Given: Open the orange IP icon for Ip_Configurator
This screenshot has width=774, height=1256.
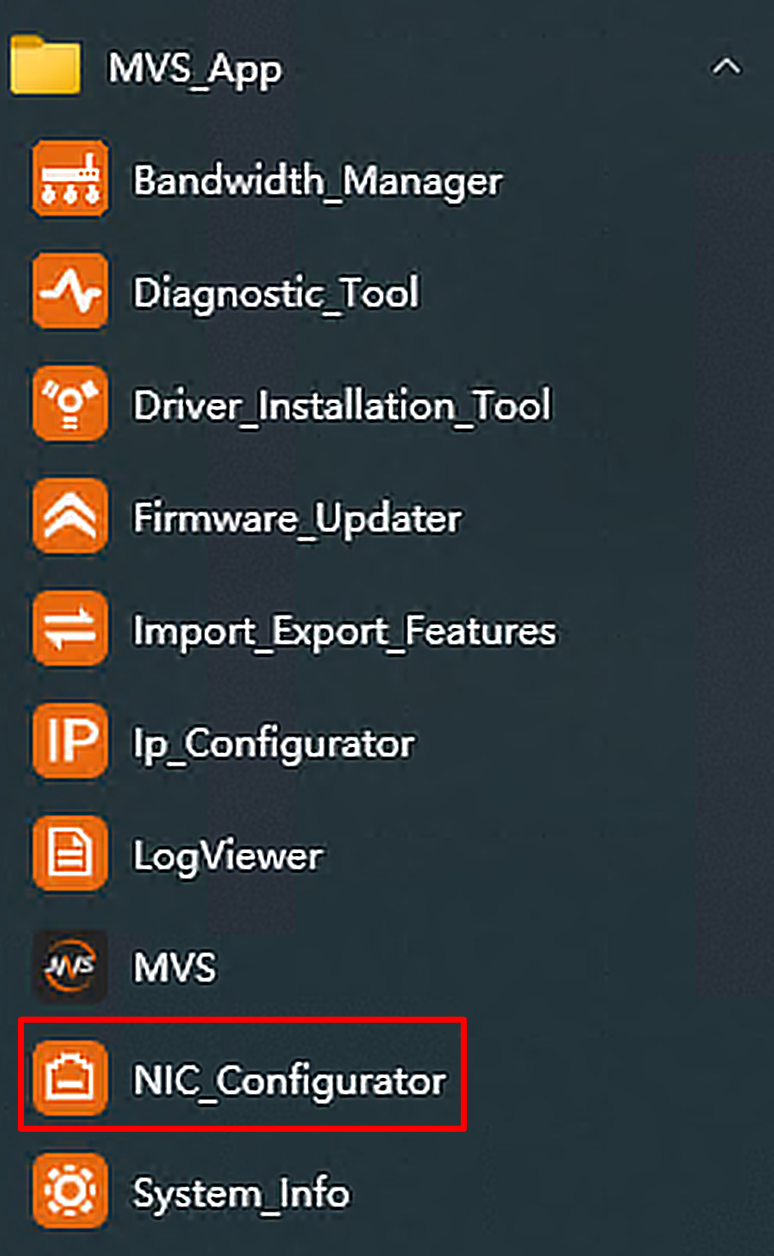Looking at the screenshot, I should click(69, 743).
